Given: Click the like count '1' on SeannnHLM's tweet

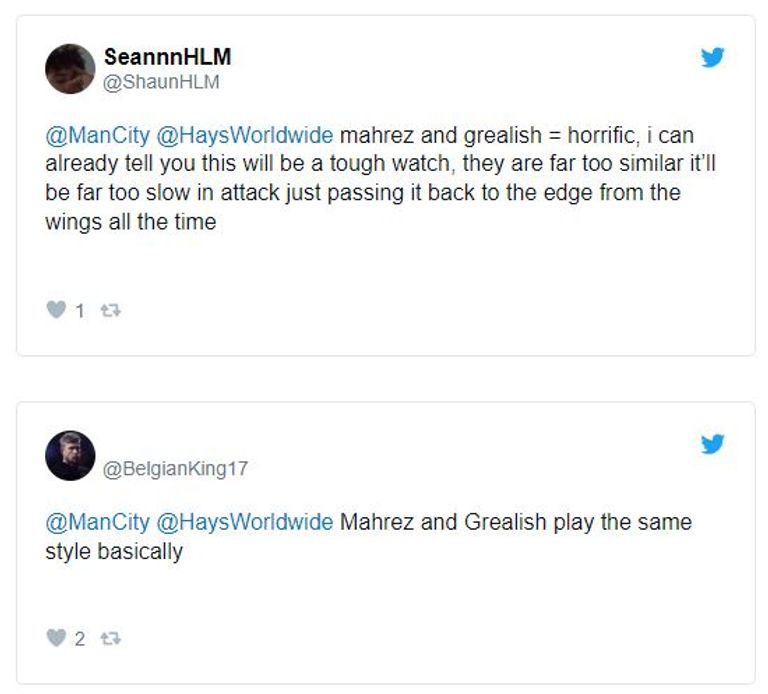Looking at the screenshot, I should [x=80, y=311].
